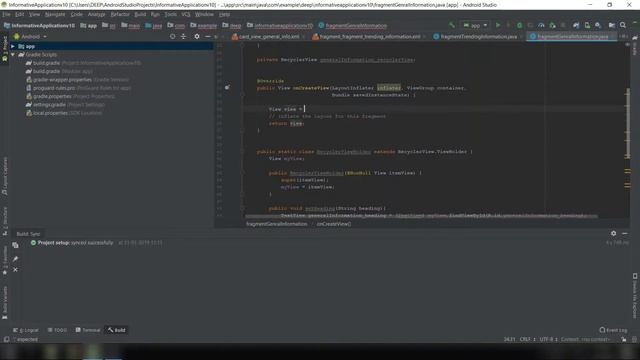Image resolution: width=640 pixels, height=360 pixels.
Task: Click onCreateView() in bottom breadcrumb
Action: (333, 224)
